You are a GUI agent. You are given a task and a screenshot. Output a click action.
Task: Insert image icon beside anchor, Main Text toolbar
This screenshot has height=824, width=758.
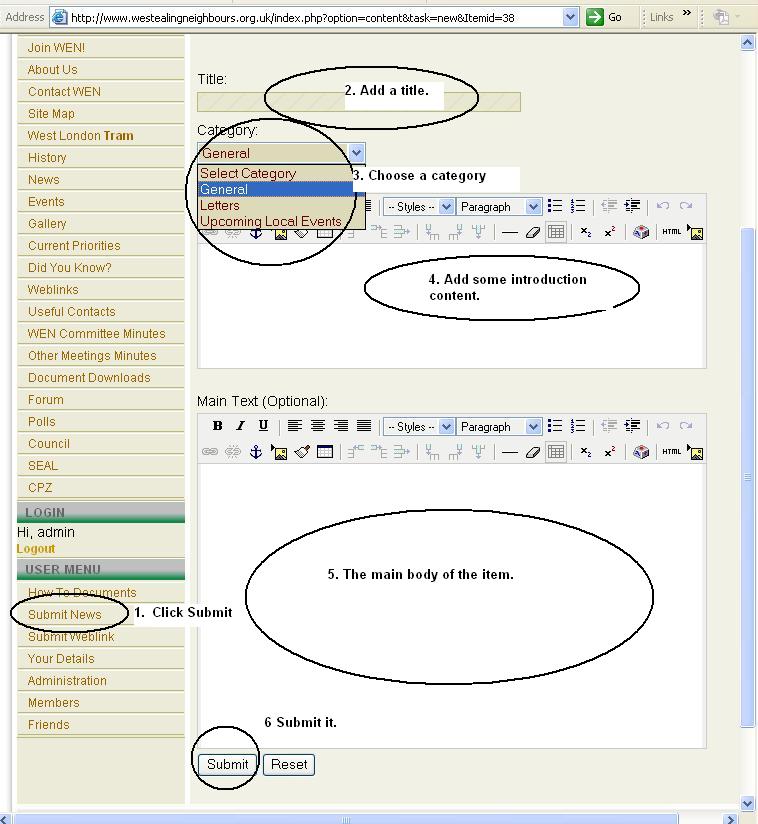279,451
